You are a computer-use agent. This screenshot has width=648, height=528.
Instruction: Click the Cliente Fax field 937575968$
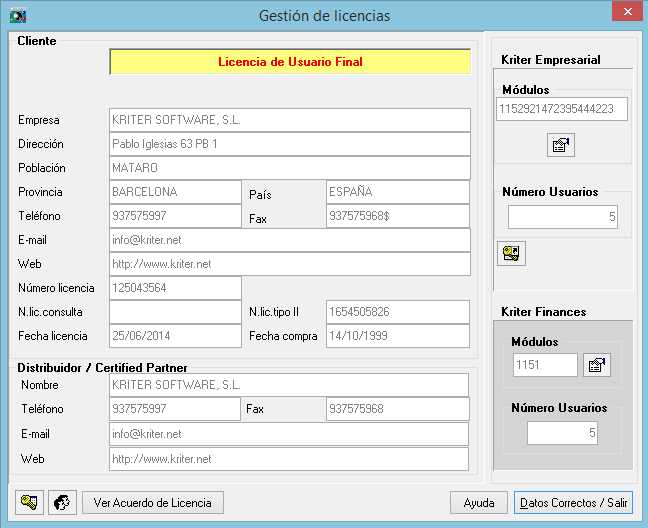(398, 216)
